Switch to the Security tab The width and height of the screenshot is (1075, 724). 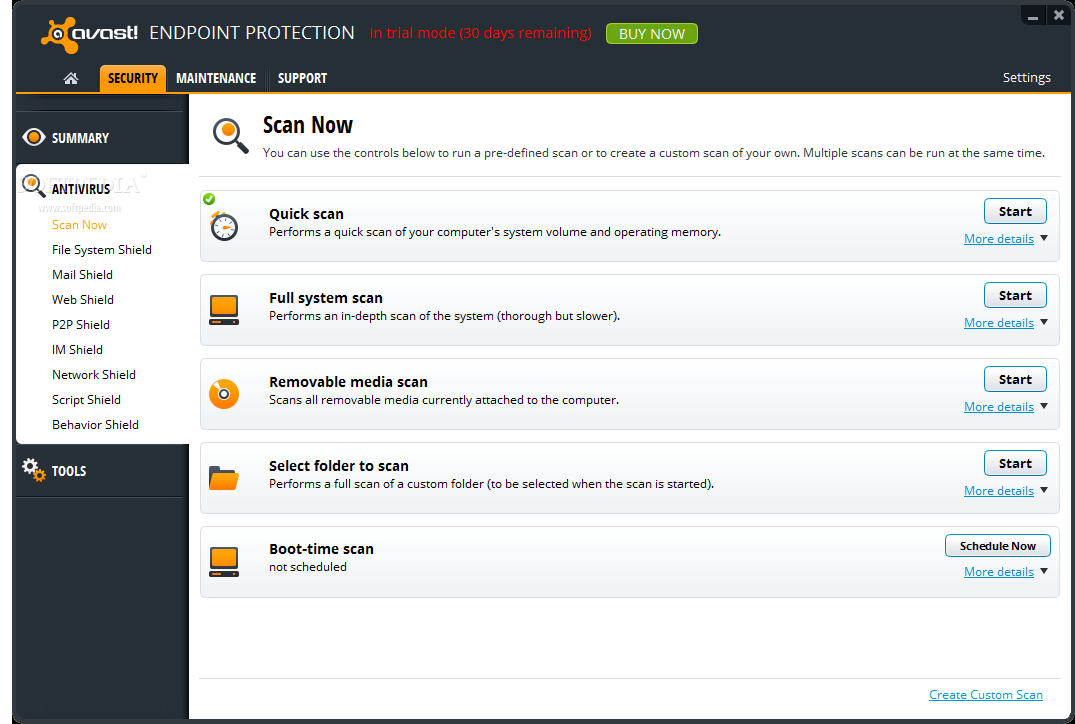[132, 78]
